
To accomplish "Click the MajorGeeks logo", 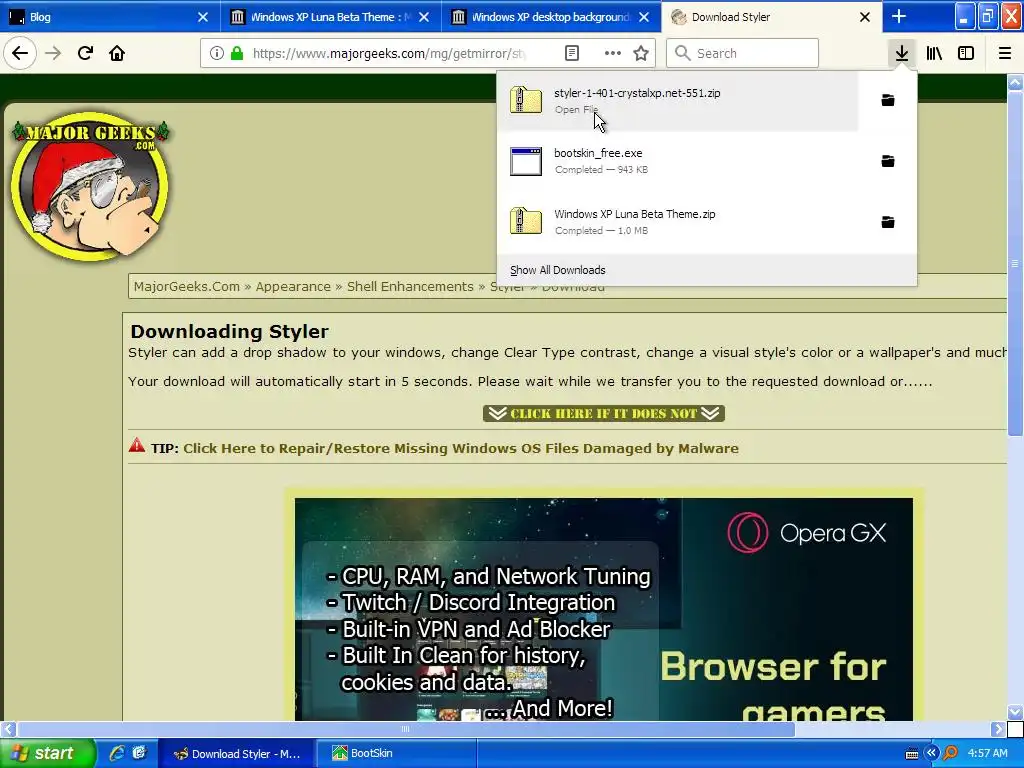I will coord(90,186).
